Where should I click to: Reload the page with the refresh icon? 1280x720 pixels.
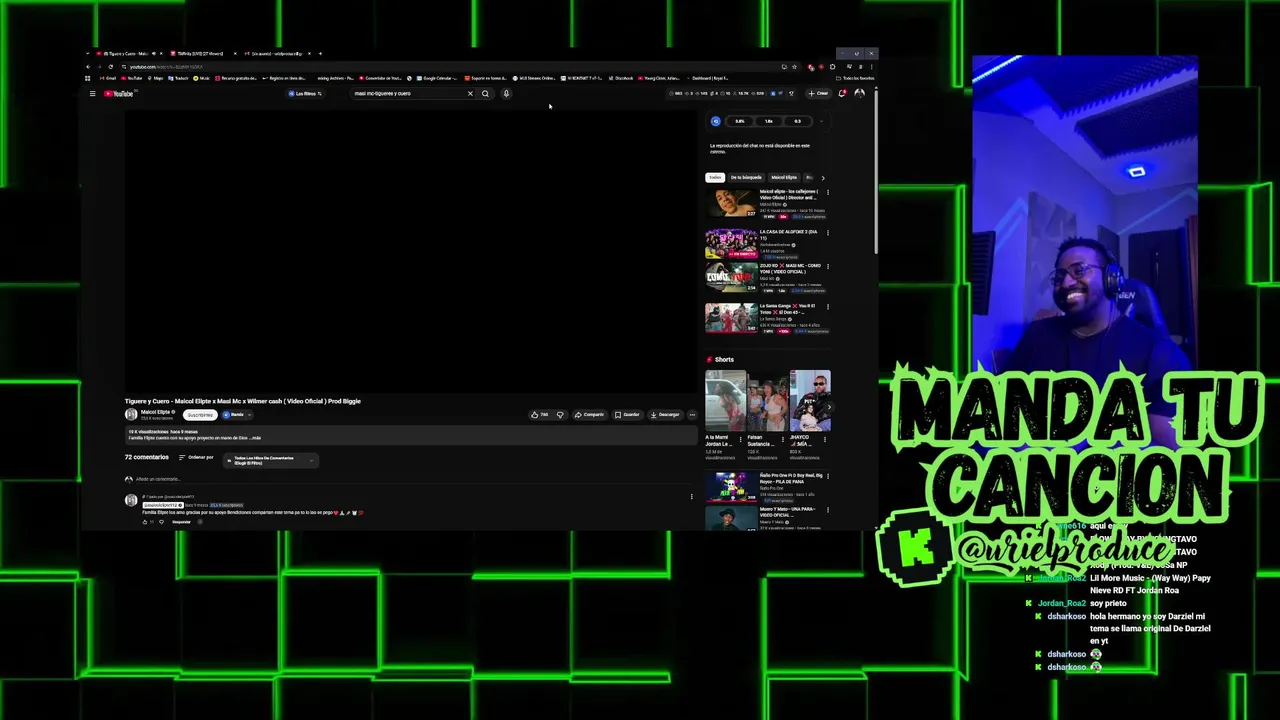[111, 67]
